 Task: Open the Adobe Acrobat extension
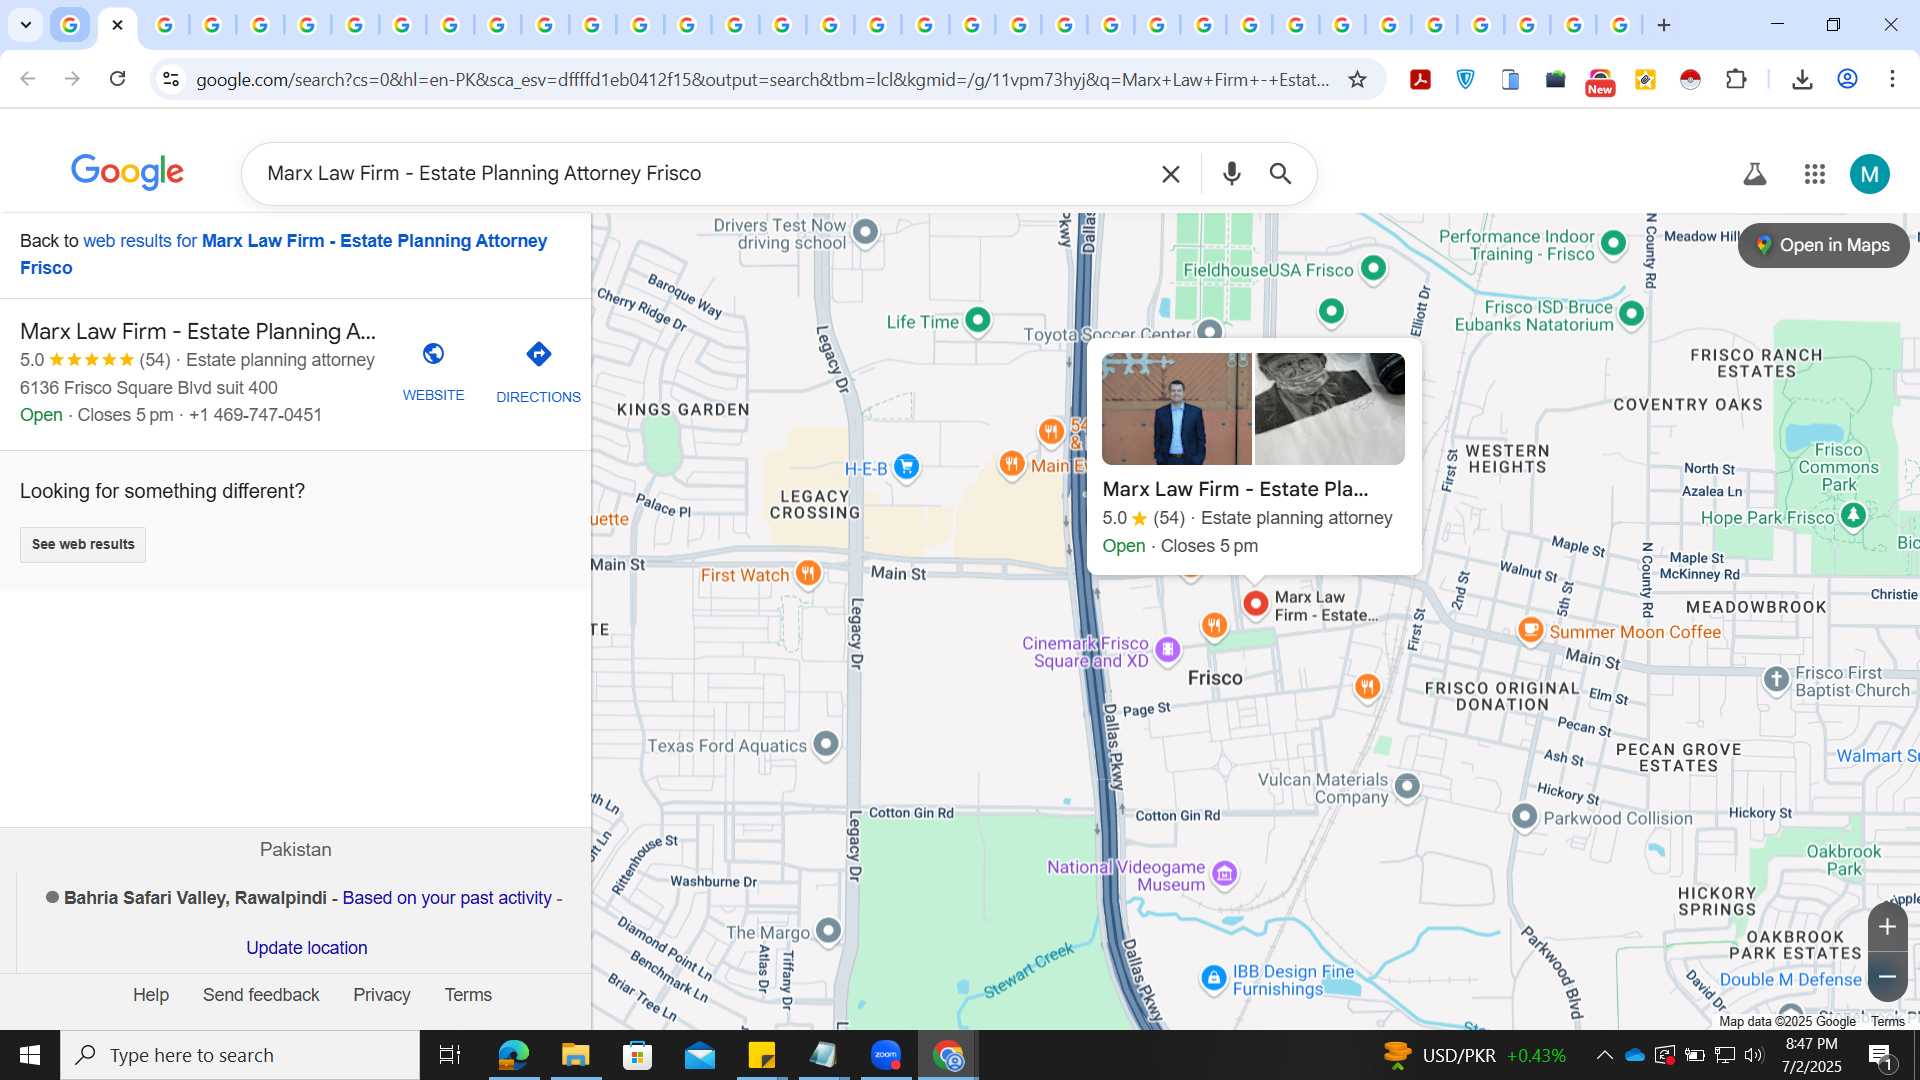1420,79
